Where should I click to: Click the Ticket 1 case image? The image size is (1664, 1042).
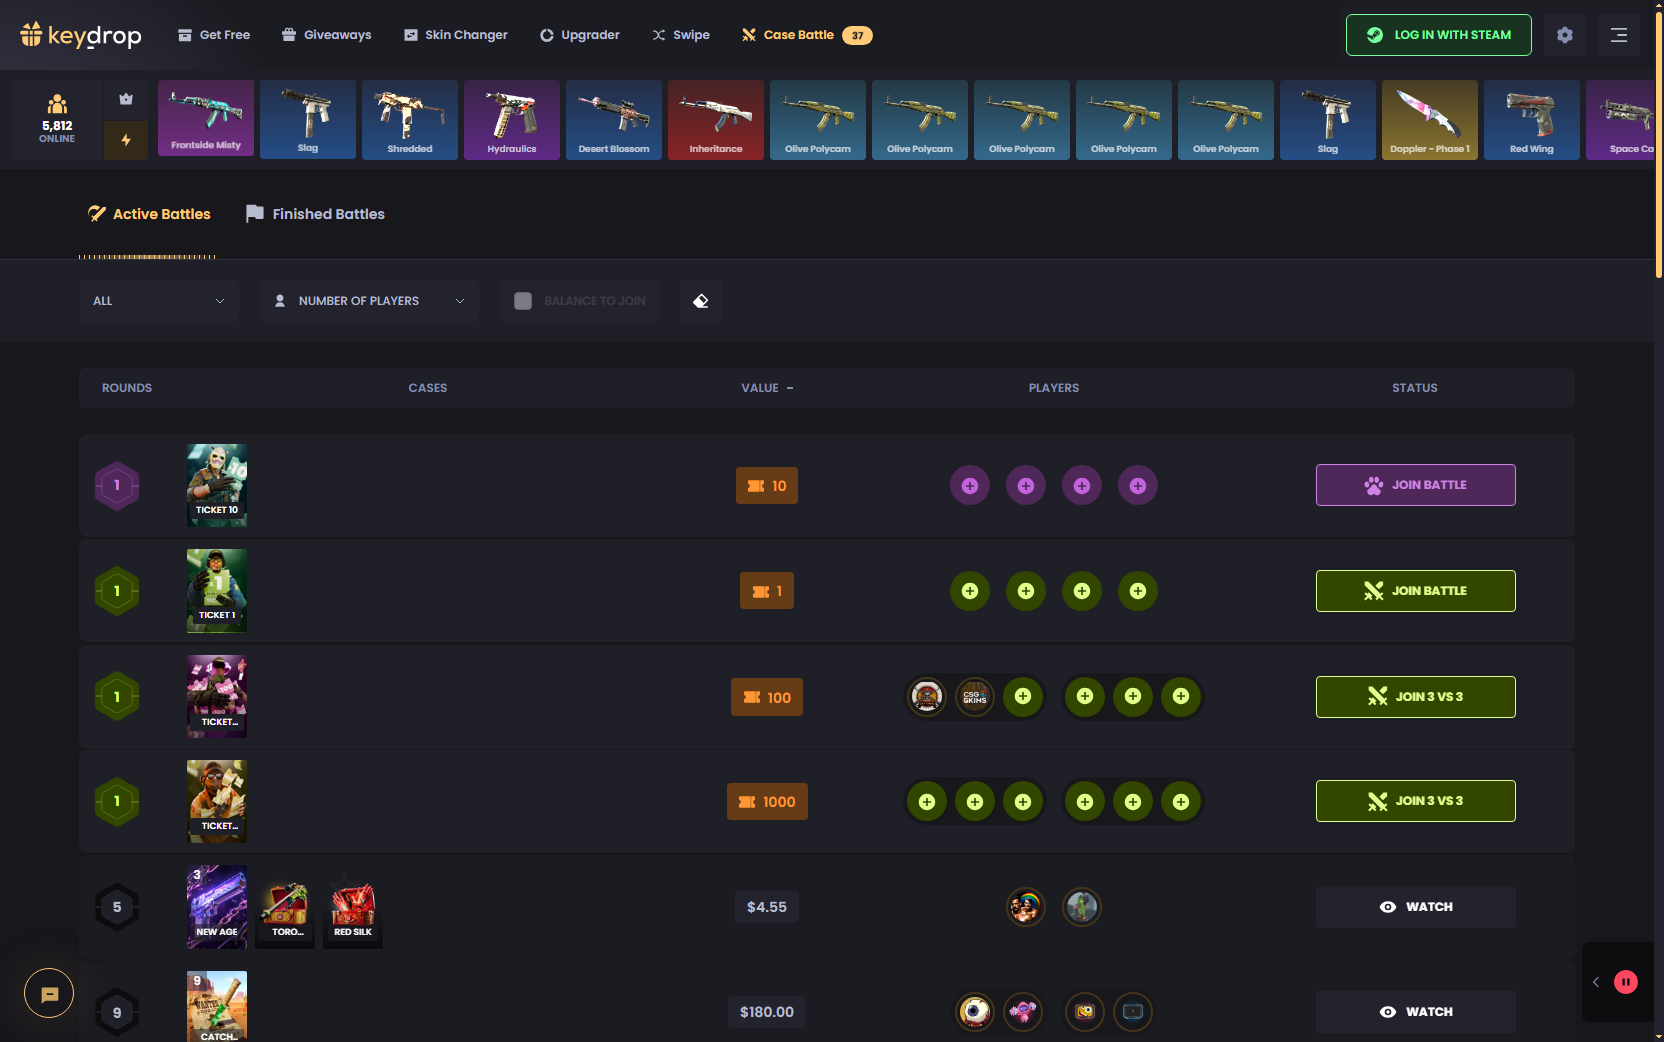(x=217, y=591)
